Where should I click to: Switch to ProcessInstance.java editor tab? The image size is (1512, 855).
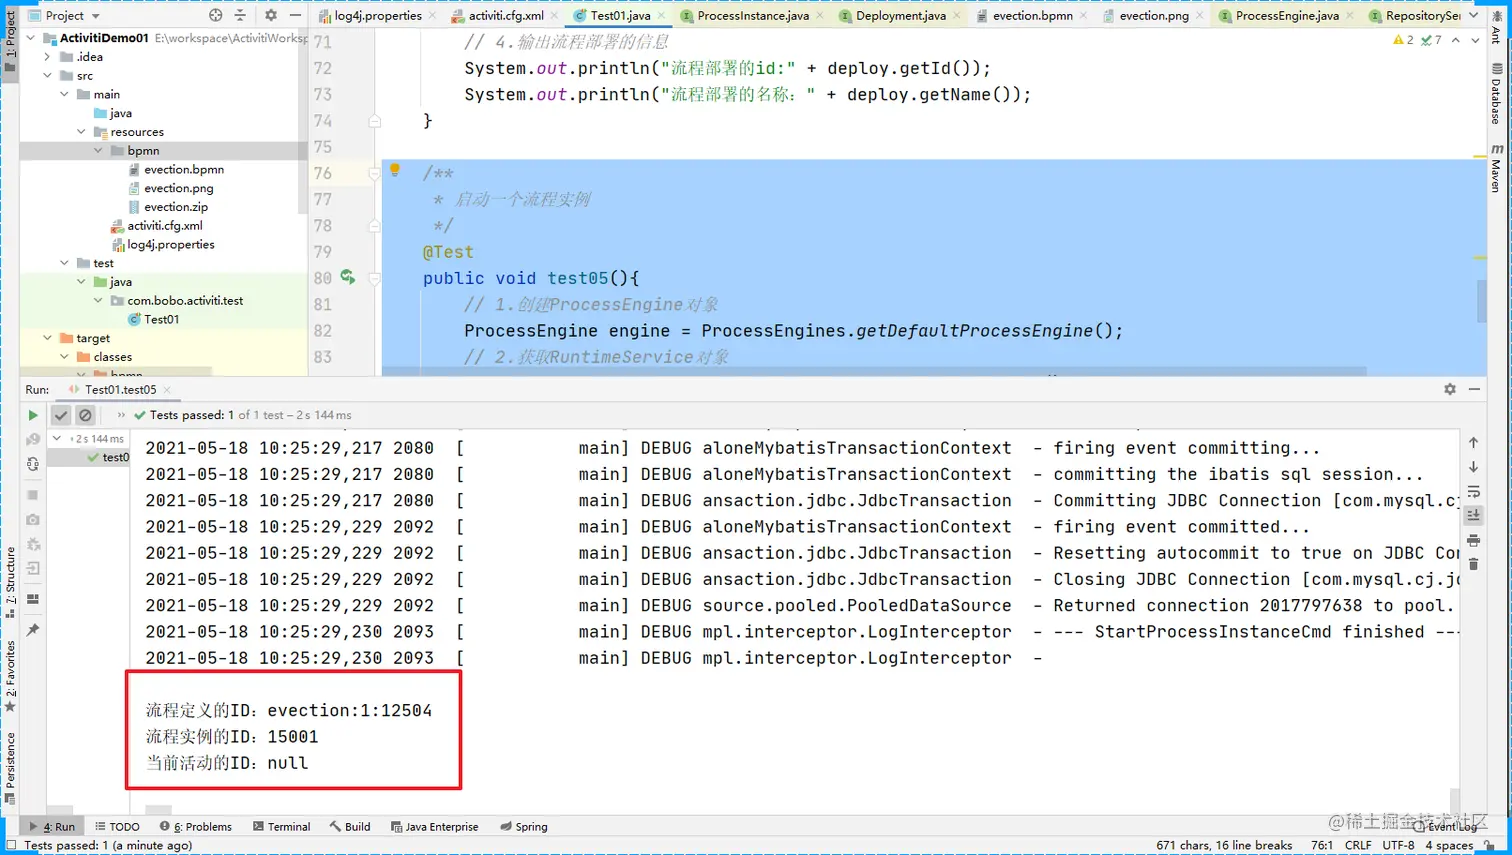[x=752, y=15]
